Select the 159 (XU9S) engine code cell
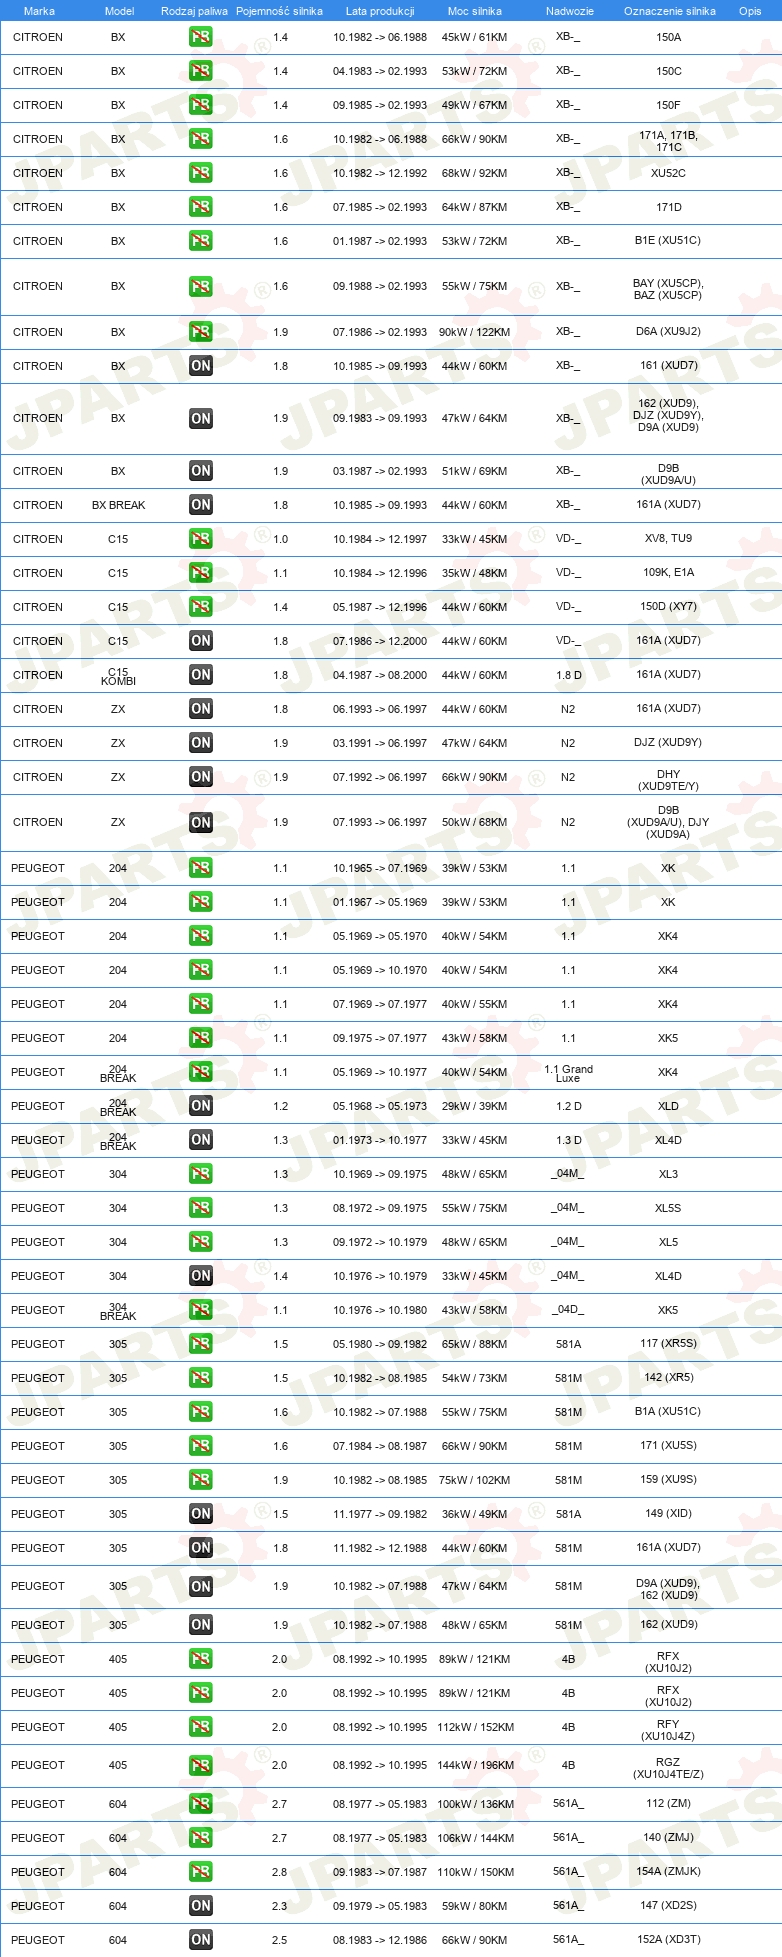Screen dimensions: 782x1957 click(668, 1479)
